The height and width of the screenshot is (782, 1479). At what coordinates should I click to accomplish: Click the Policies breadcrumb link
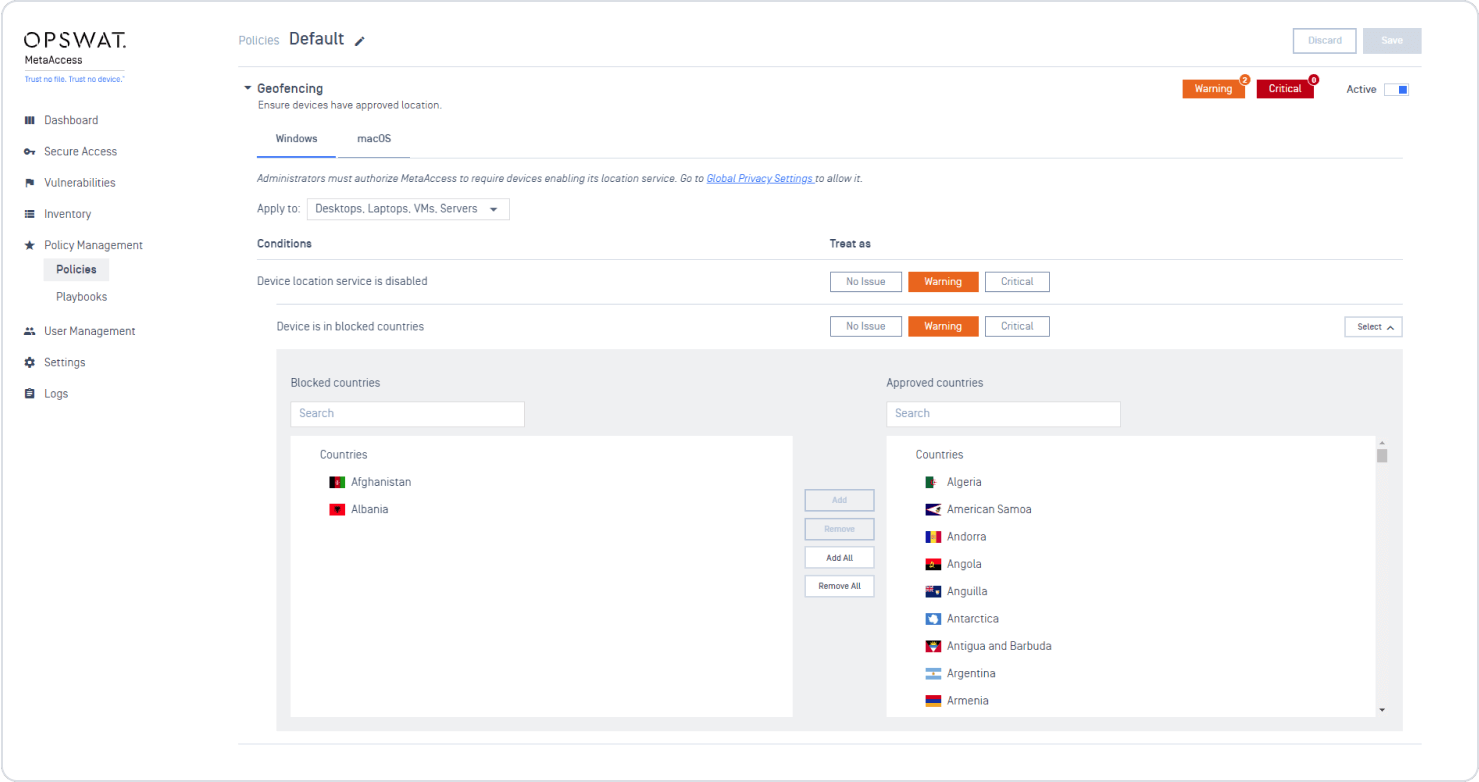pos(259,41)
